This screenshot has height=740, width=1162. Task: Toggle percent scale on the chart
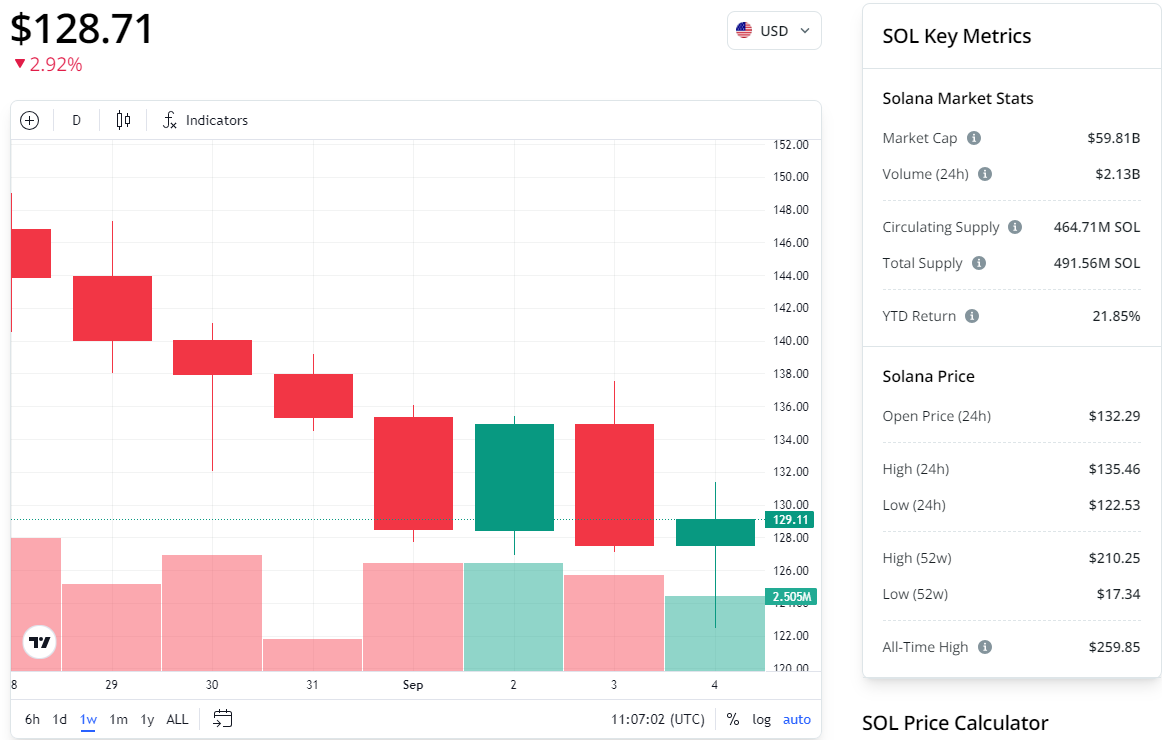coord(733,719)
